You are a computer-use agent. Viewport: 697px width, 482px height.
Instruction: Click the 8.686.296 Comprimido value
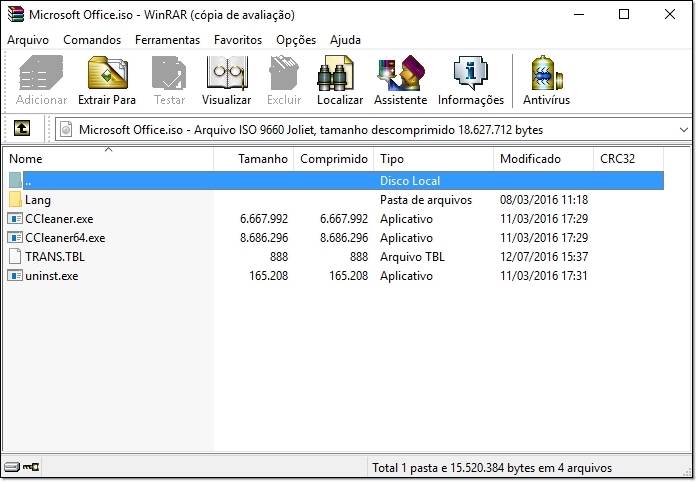coord(344,238)
